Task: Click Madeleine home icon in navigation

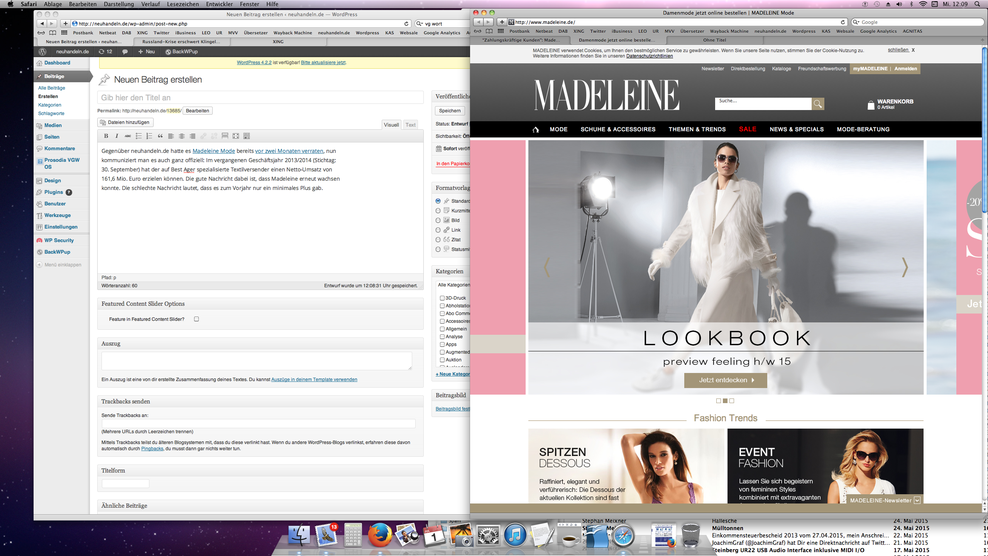Action: point(536,129)
